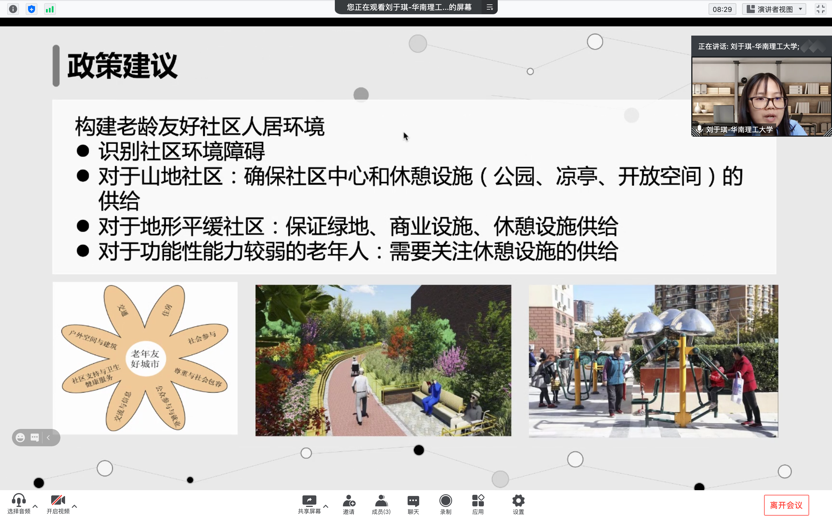Expand the audio options arrow
This screenshot has width=832, height=520.
(35, 506)
